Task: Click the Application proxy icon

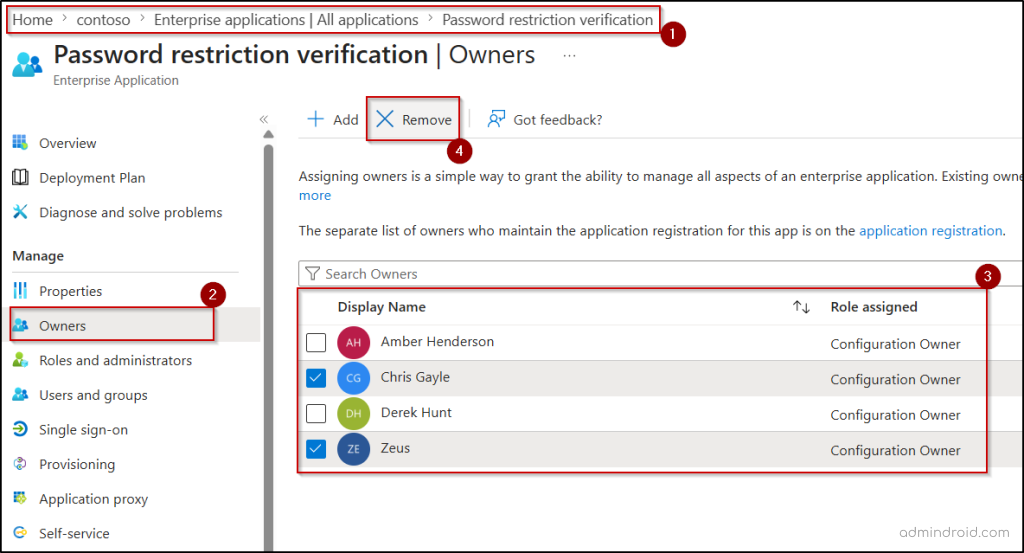Action: click(x=20, y=498)
